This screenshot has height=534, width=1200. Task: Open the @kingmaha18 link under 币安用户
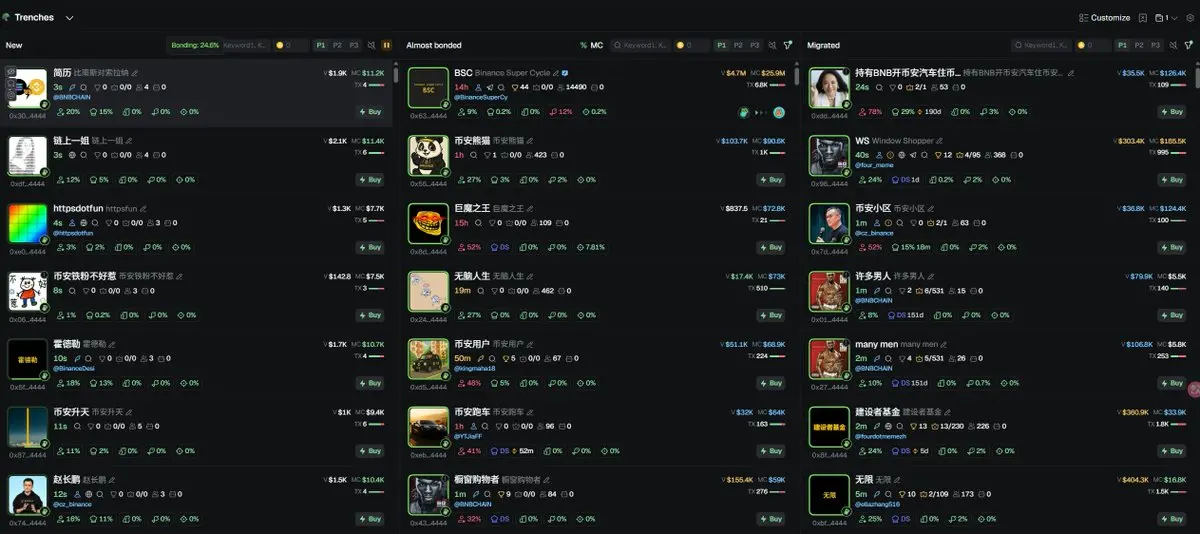(x=475, y=368)
